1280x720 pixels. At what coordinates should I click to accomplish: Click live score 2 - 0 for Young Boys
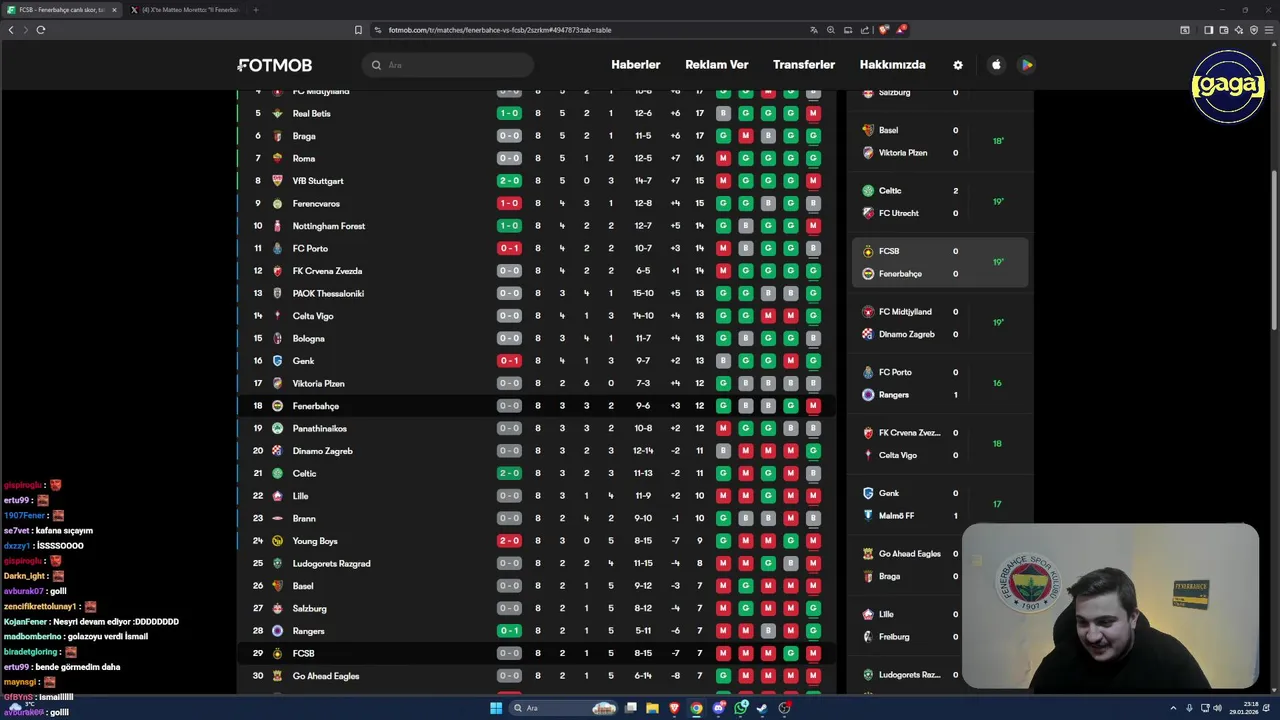tap(509, 541)
